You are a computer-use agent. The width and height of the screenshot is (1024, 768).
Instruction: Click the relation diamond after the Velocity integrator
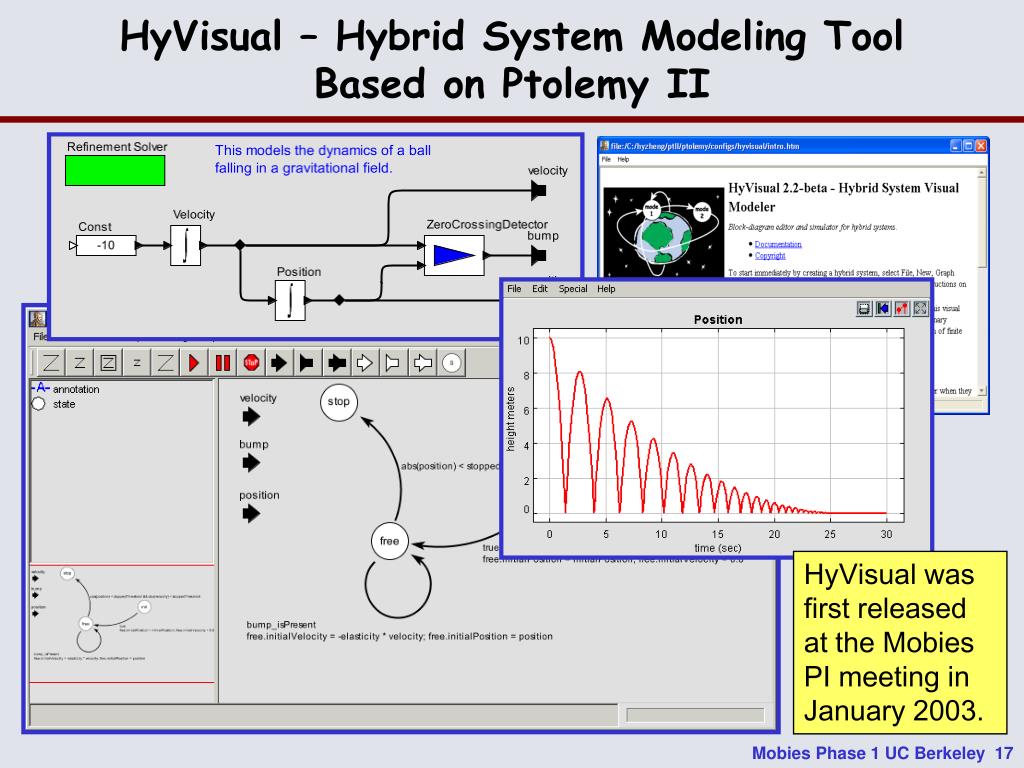[x=240, y=245]
